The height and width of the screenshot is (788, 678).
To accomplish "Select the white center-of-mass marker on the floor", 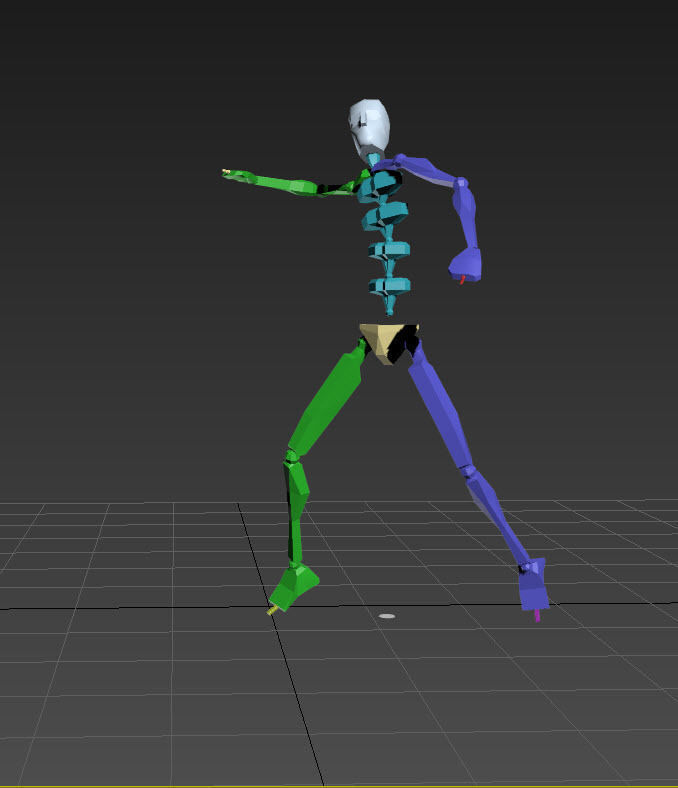I will click(386, 616).
